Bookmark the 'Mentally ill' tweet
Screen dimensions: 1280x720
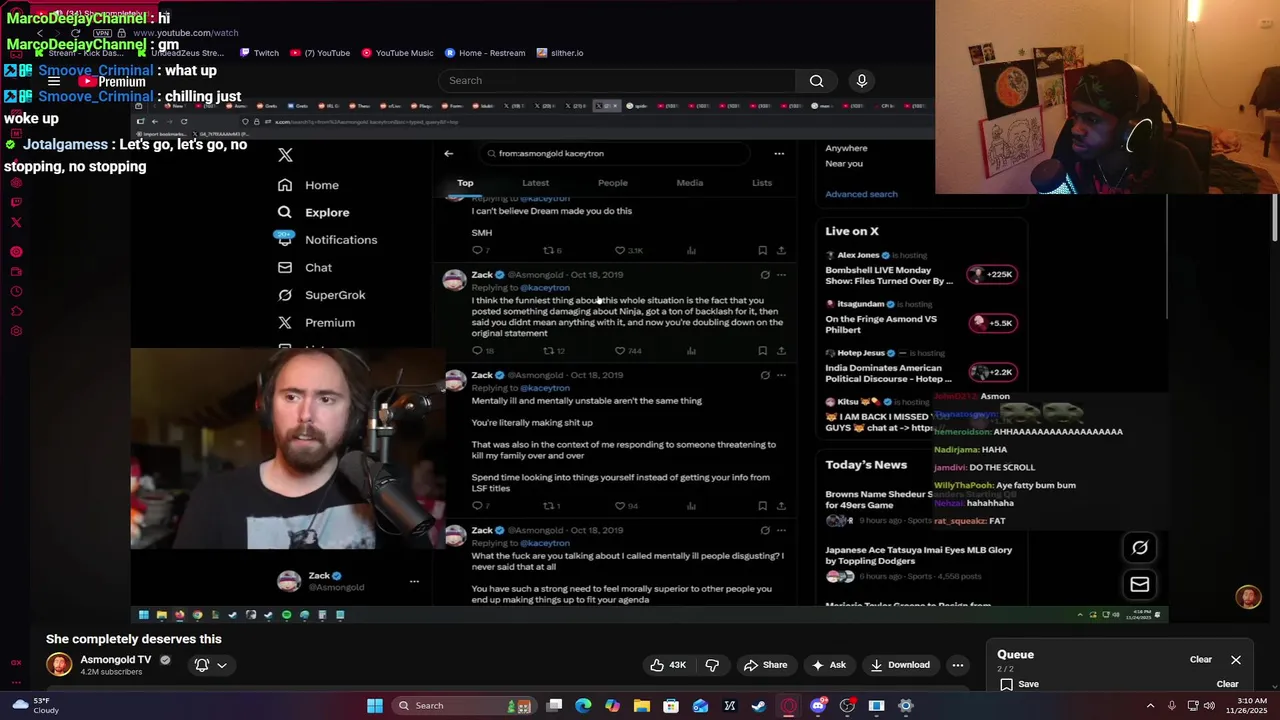(762, 506)
